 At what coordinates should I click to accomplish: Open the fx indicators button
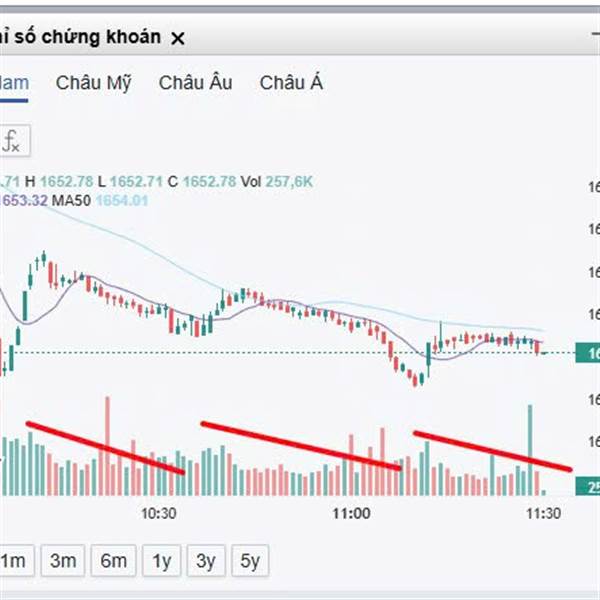pos(12,141)
